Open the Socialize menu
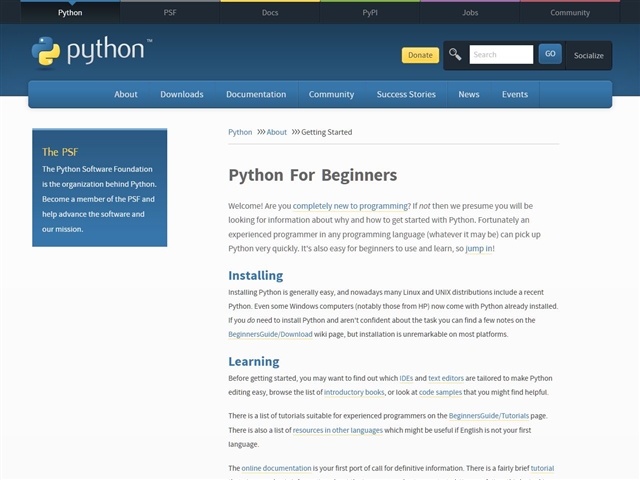The height and width of the screenshot is (480, 640). [588, 56]
